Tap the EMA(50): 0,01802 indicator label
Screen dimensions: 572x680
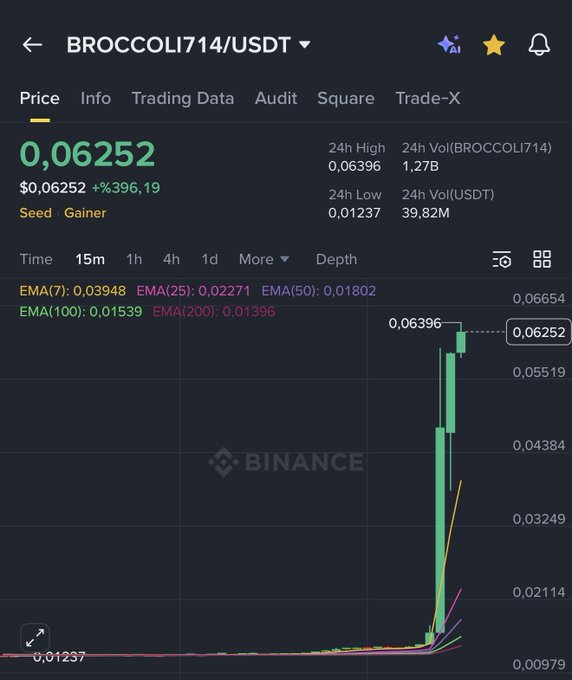pyautogui.click(x=318, y=291)
